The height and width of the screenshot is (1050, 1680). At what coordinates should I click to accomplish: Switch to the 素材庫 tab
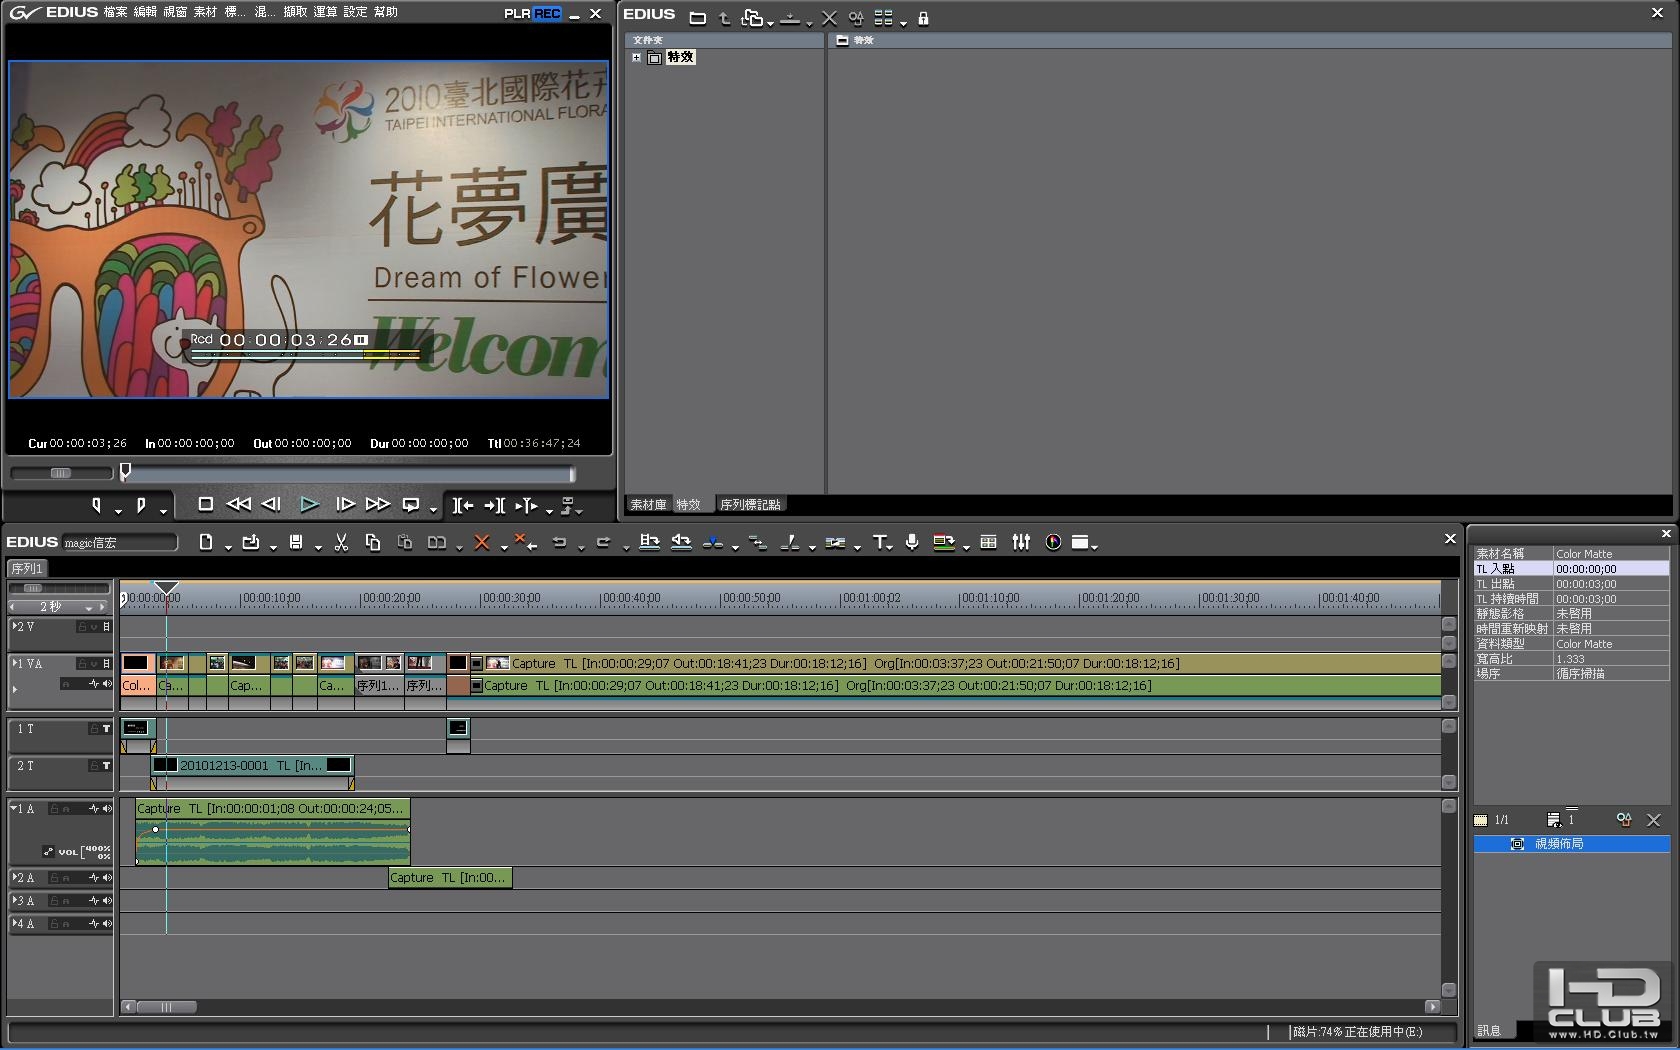tap(648, 505)
